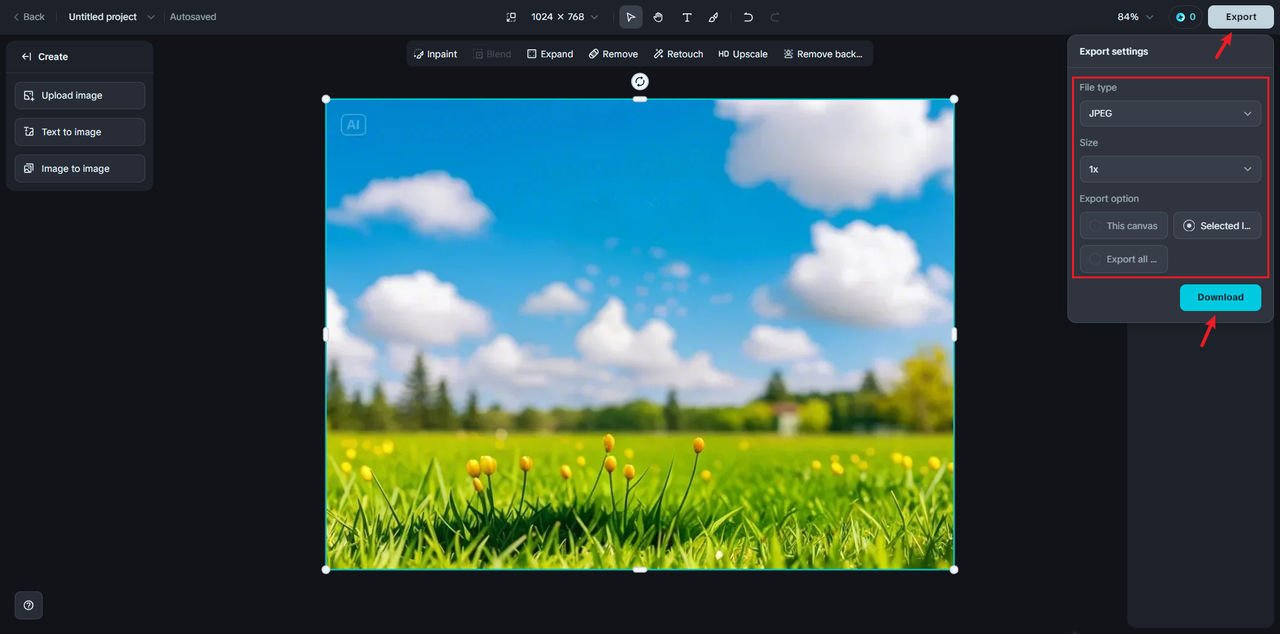Activate the Hand pan tool
This screenshot has height=634, width=1280.
tap(658, 17)
